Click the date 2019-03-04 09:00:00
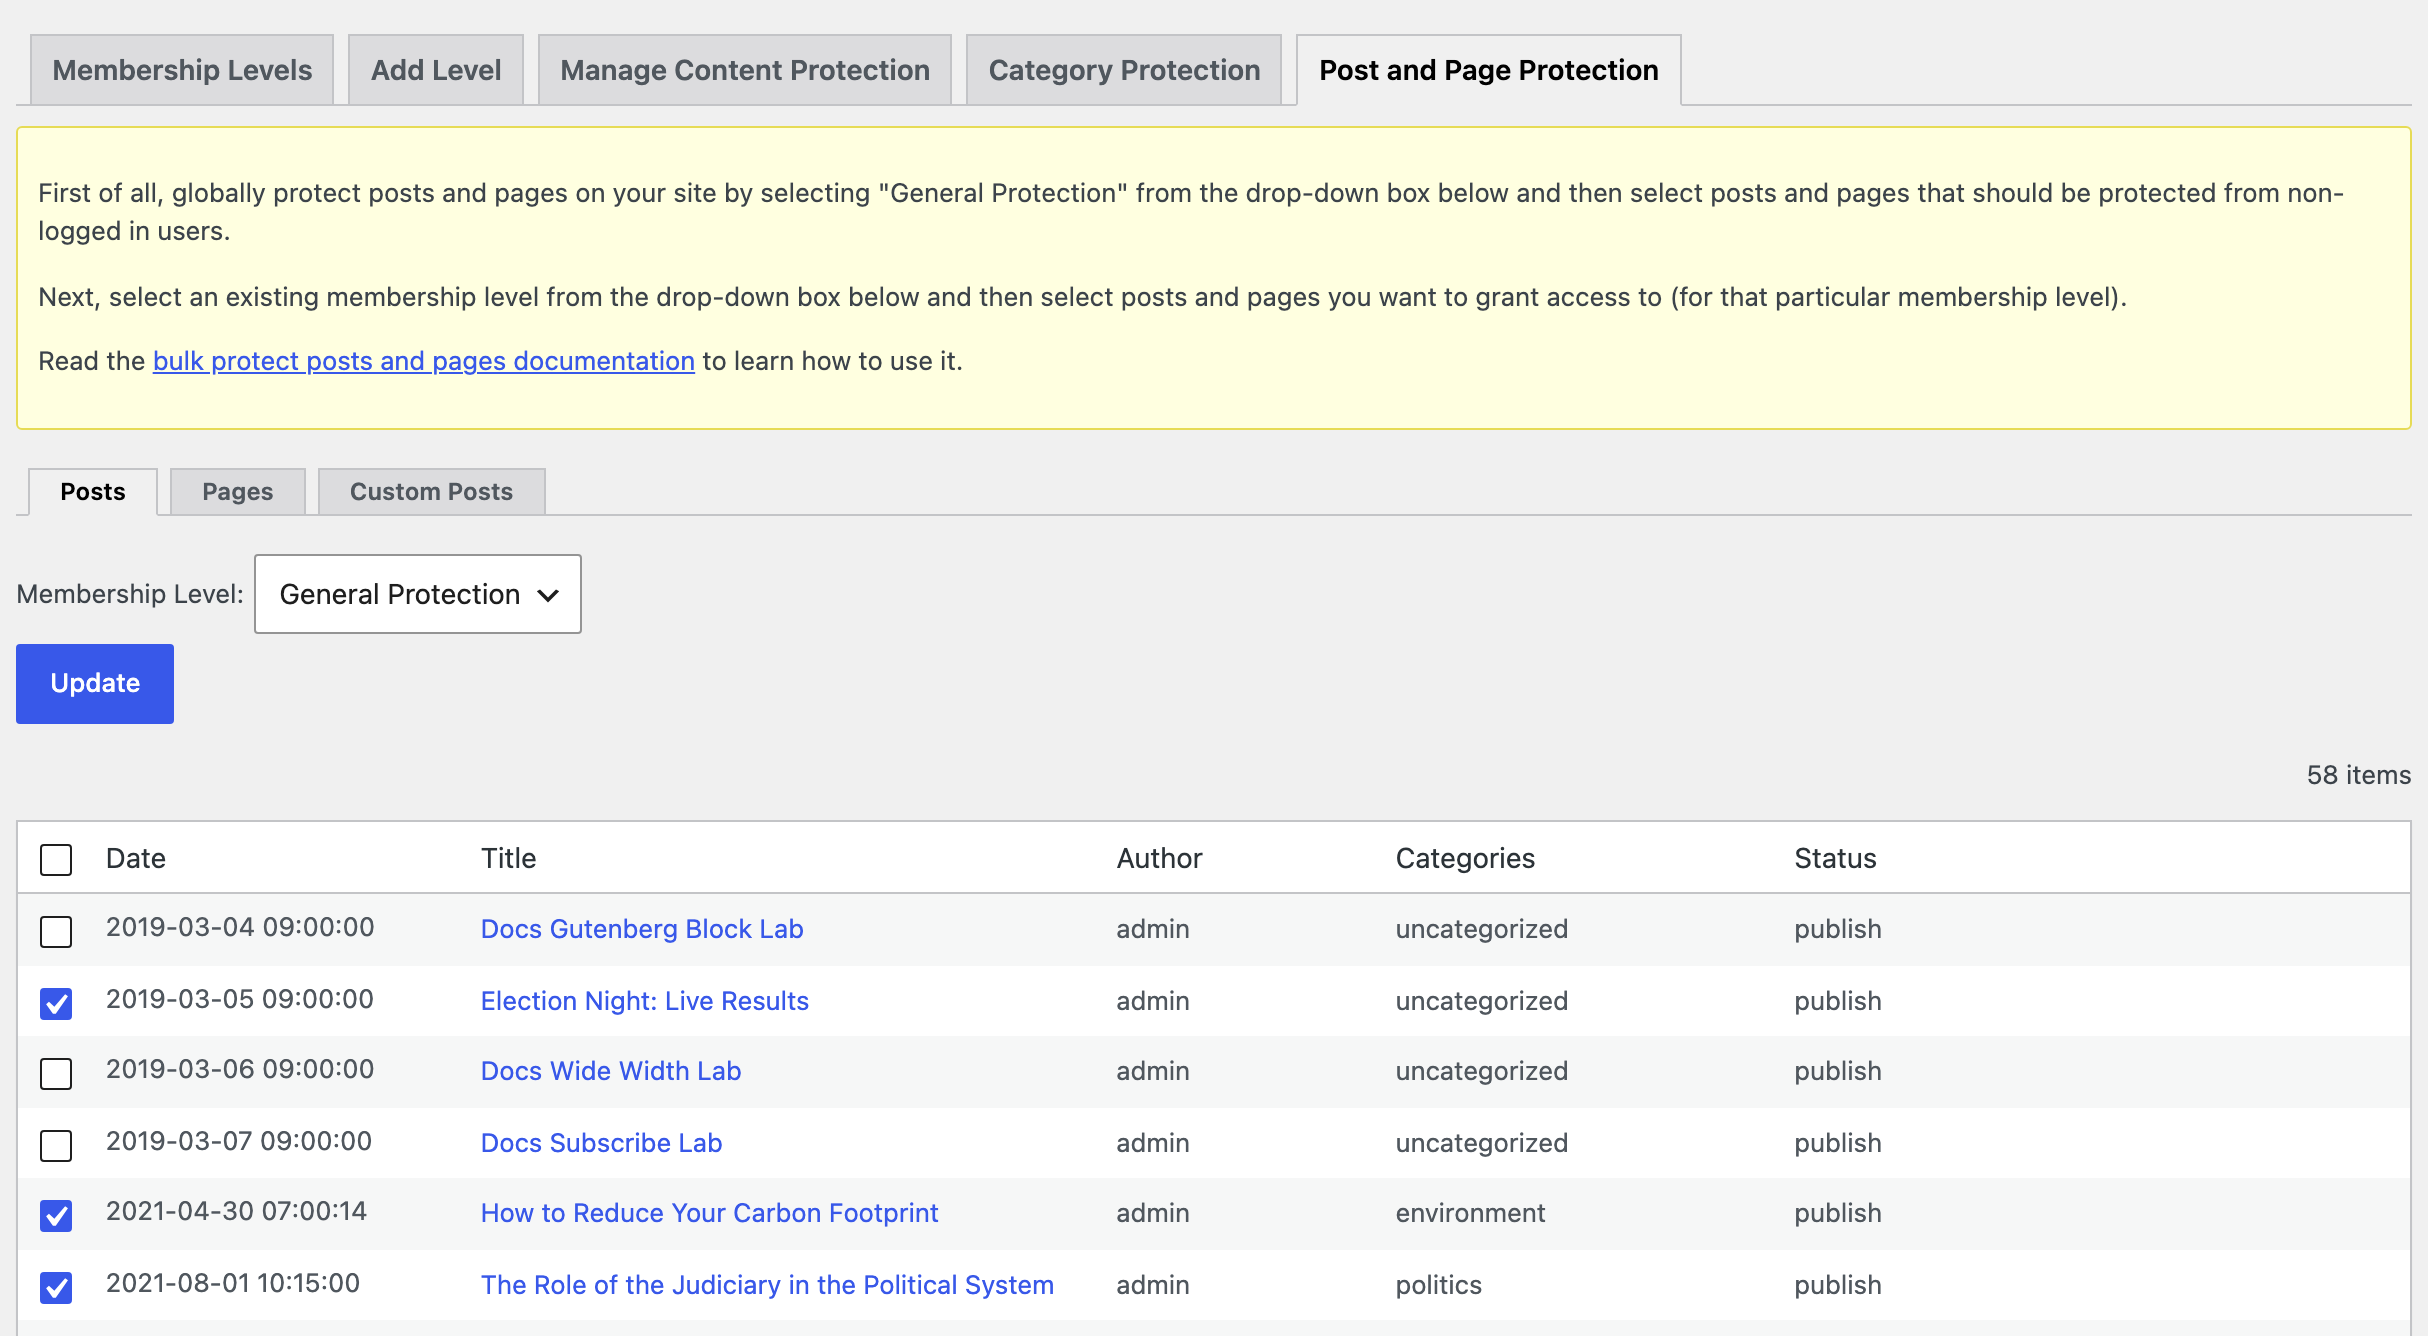Screen dimensions: 2428x1336 pos(240,927)
